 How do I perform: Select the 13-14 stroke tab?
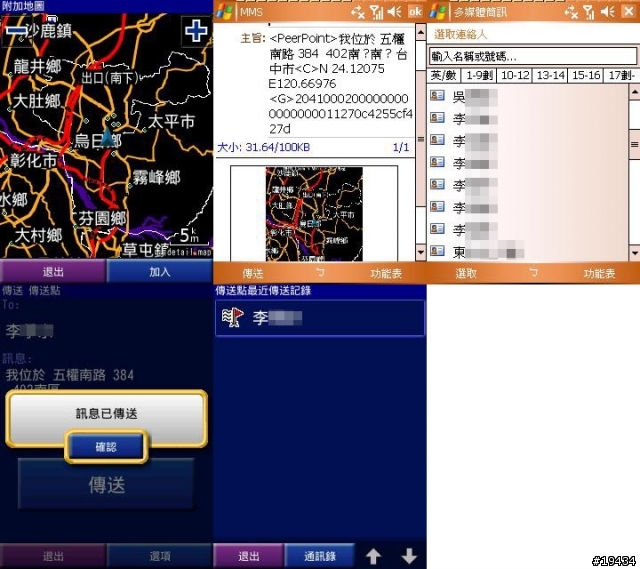tap(550, 76)
